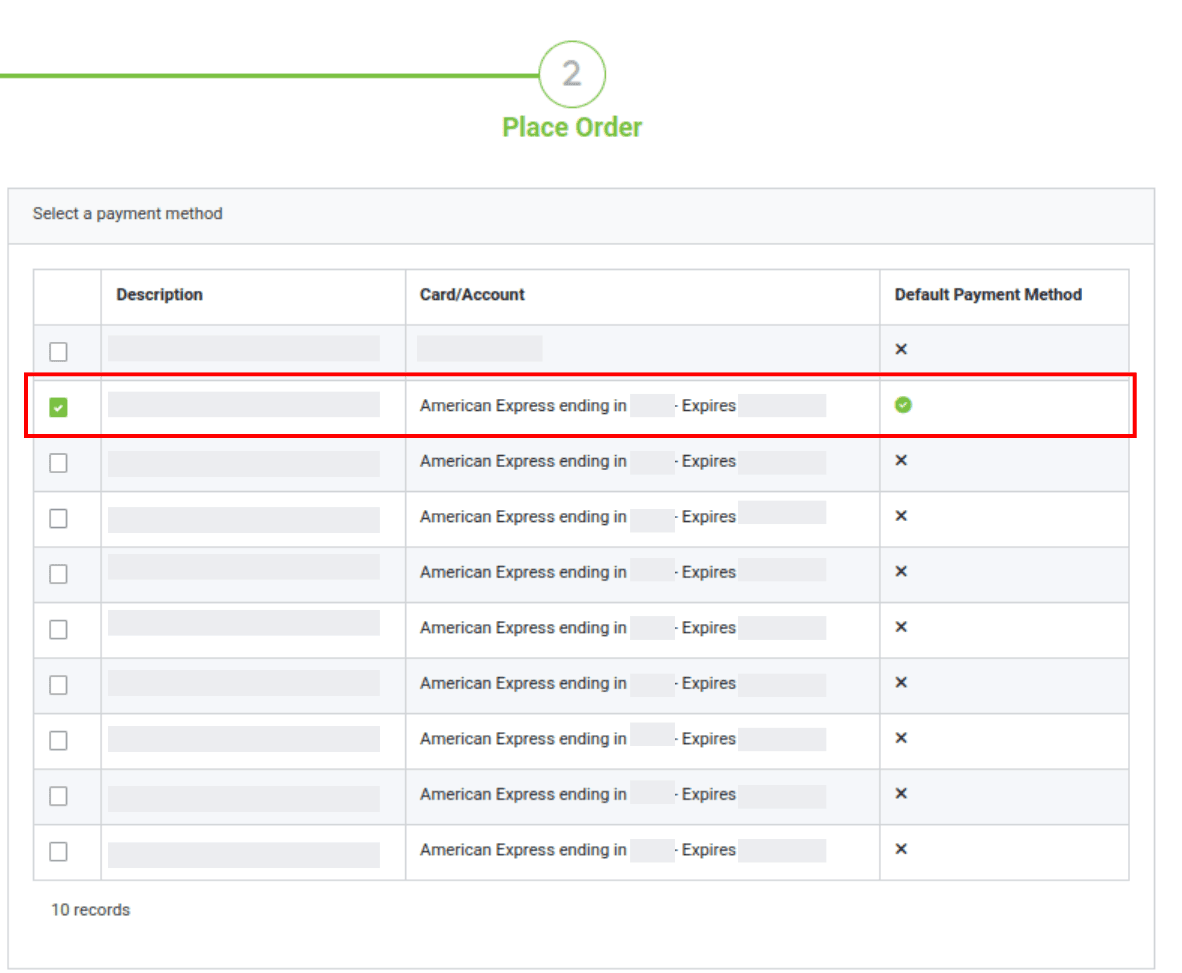Click the X default icon in ninth row
Screen dimensions: 1182x973
point(901,794)
